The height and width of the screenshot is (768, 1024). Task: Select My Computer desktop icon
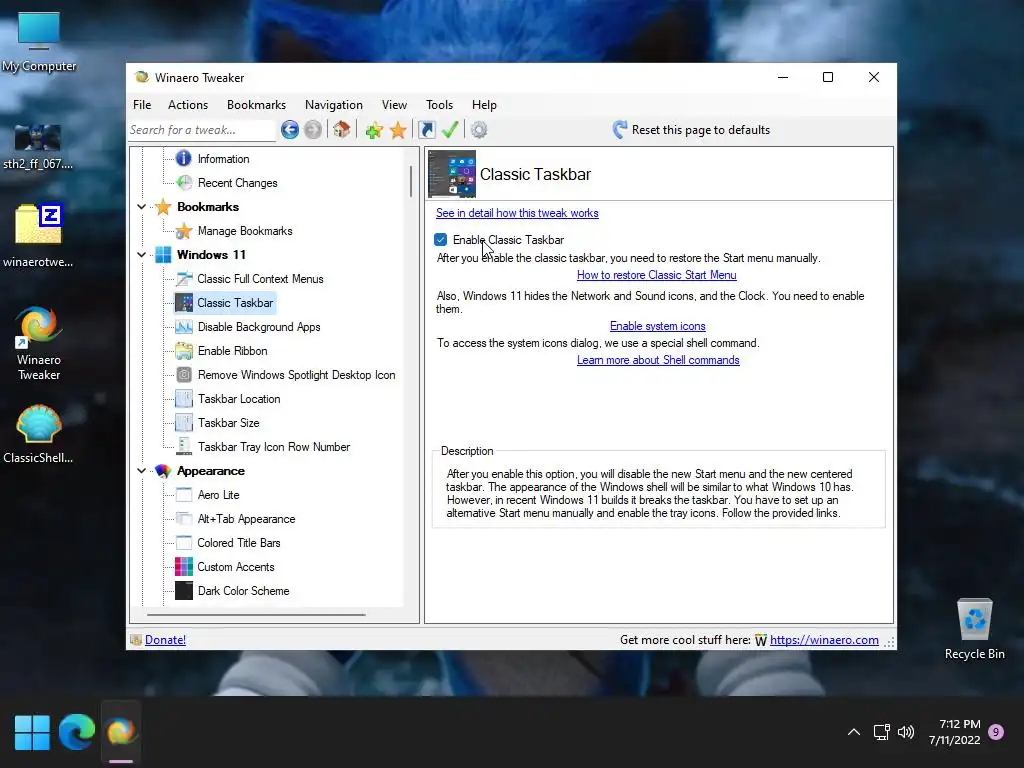pos(39,42)
